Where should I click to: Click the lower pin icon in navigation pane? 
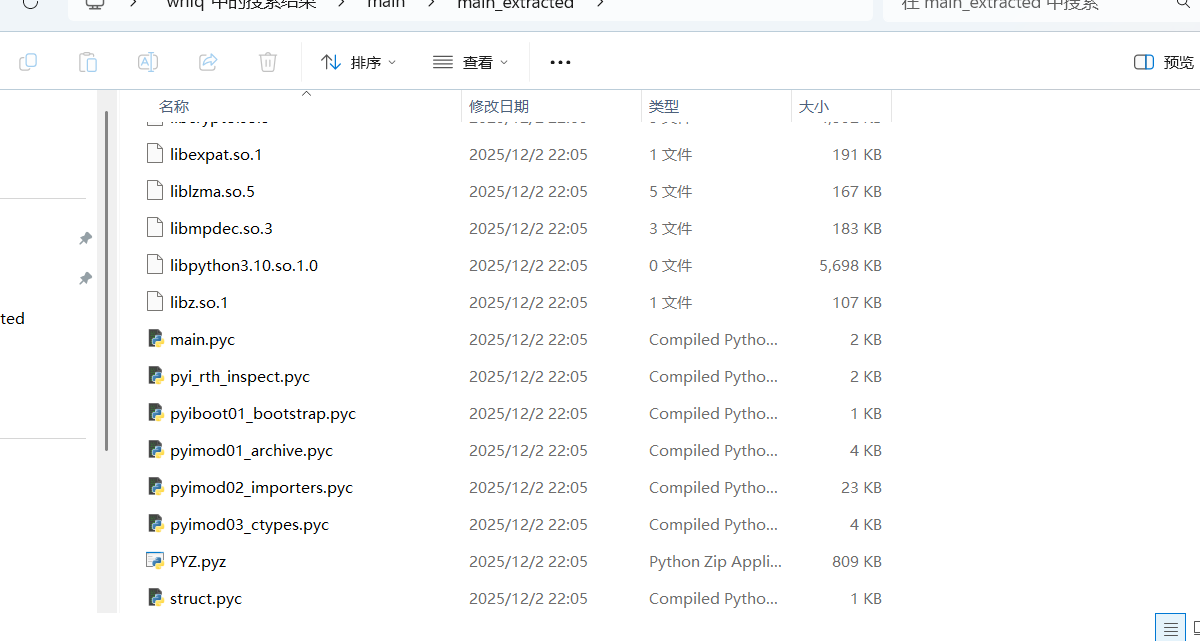tap(86, 278)
